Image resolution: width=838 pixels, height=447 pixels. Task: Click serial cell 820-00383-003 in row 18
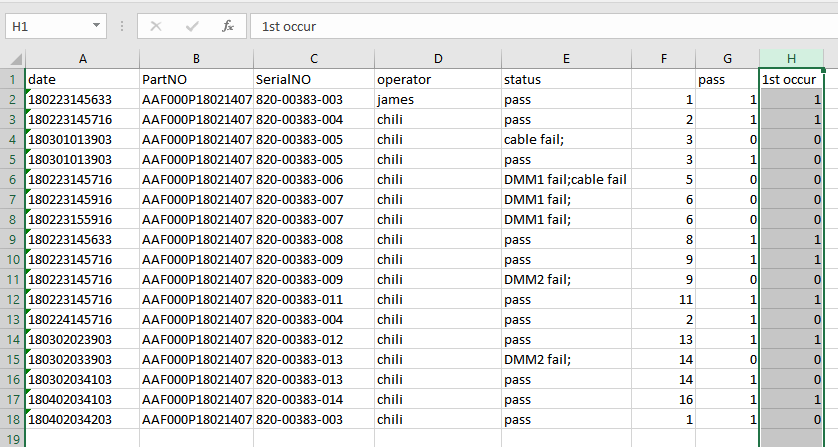(314, 419)
